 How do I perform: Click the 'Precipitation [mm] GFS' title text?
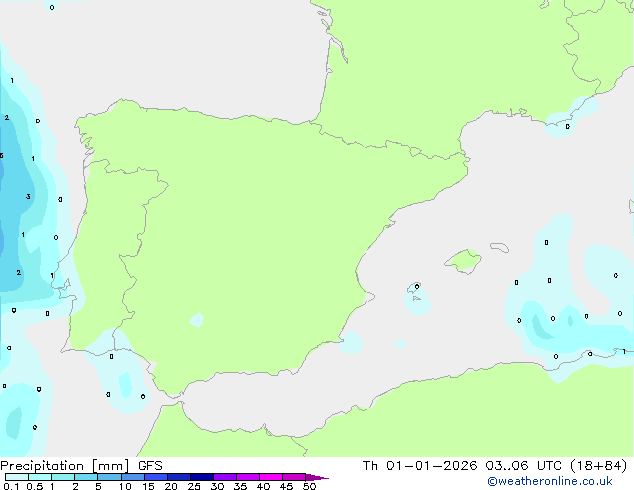click(x=81, y=466)
